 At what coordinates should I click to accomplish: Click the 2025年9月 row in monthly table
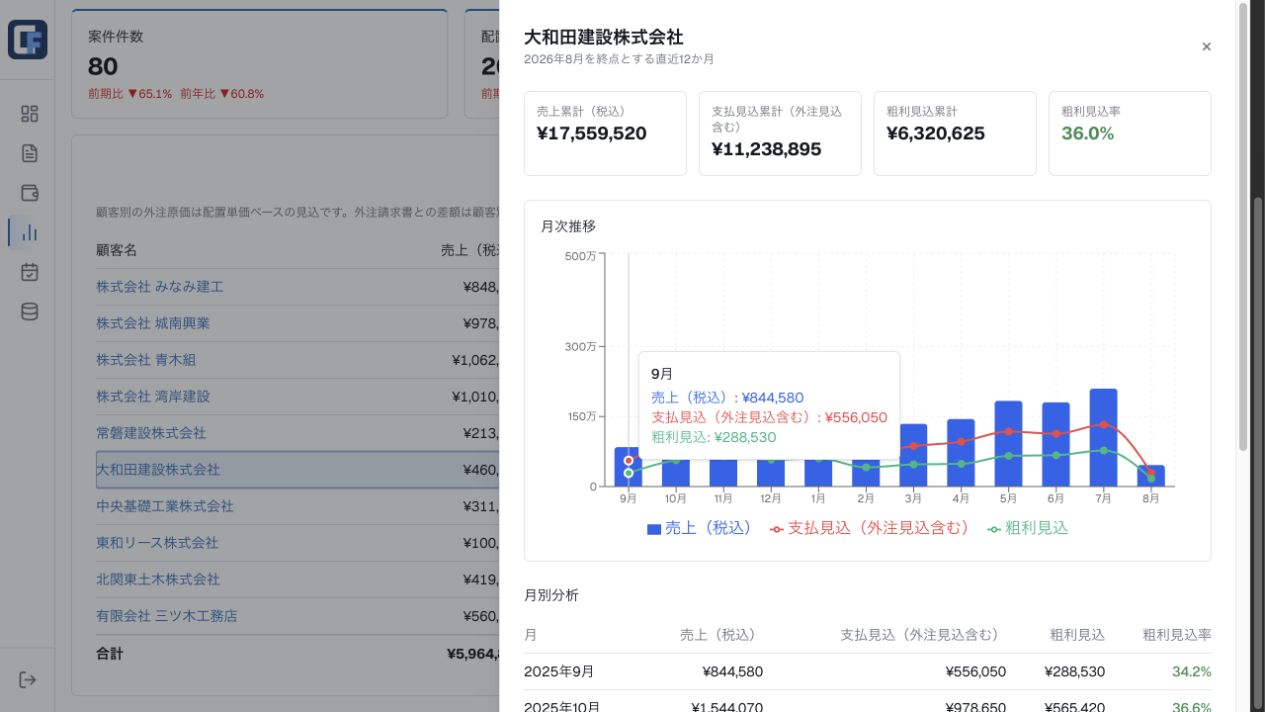(867, 672)
